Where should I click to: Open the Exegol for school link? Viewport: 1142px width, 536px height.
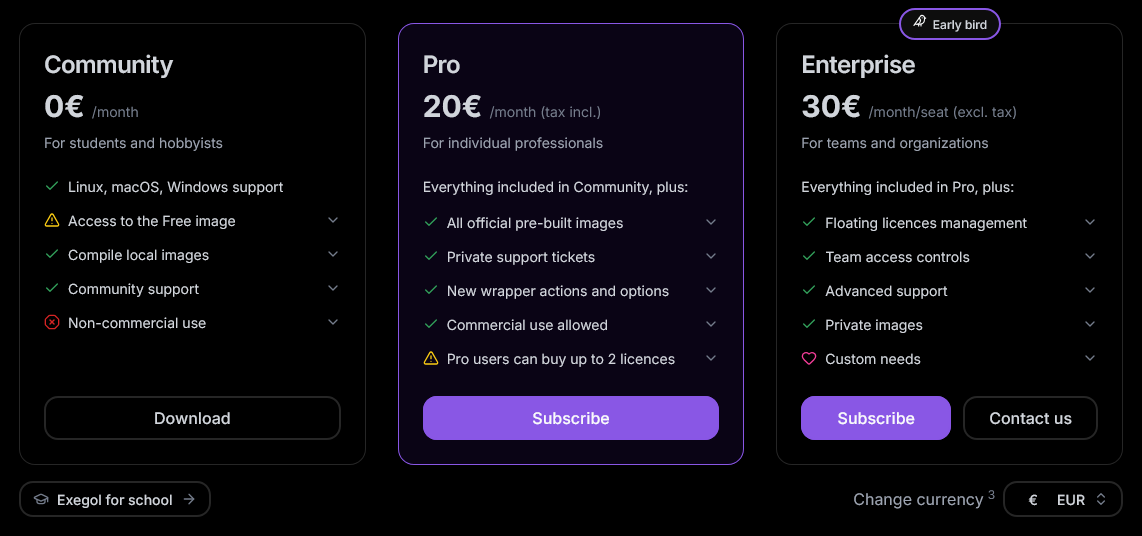115,500
